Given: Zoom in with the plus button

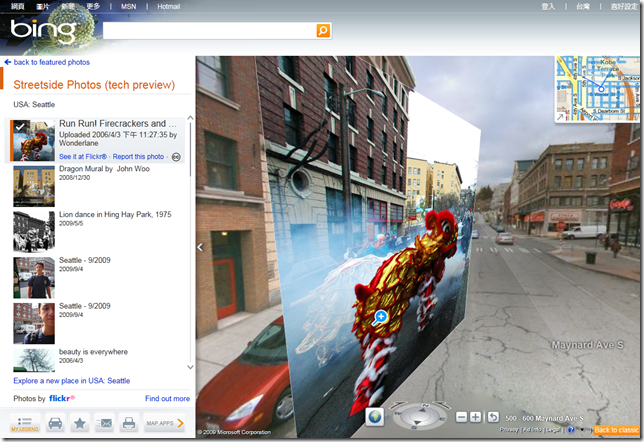Looking at the screenshot, I should (x=475, y=417).
